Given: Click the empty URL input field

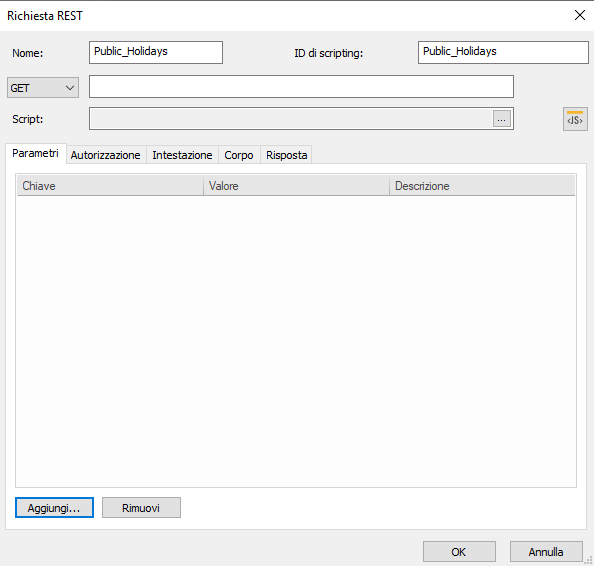Looking at the screenshot, I should coord(301,86).
